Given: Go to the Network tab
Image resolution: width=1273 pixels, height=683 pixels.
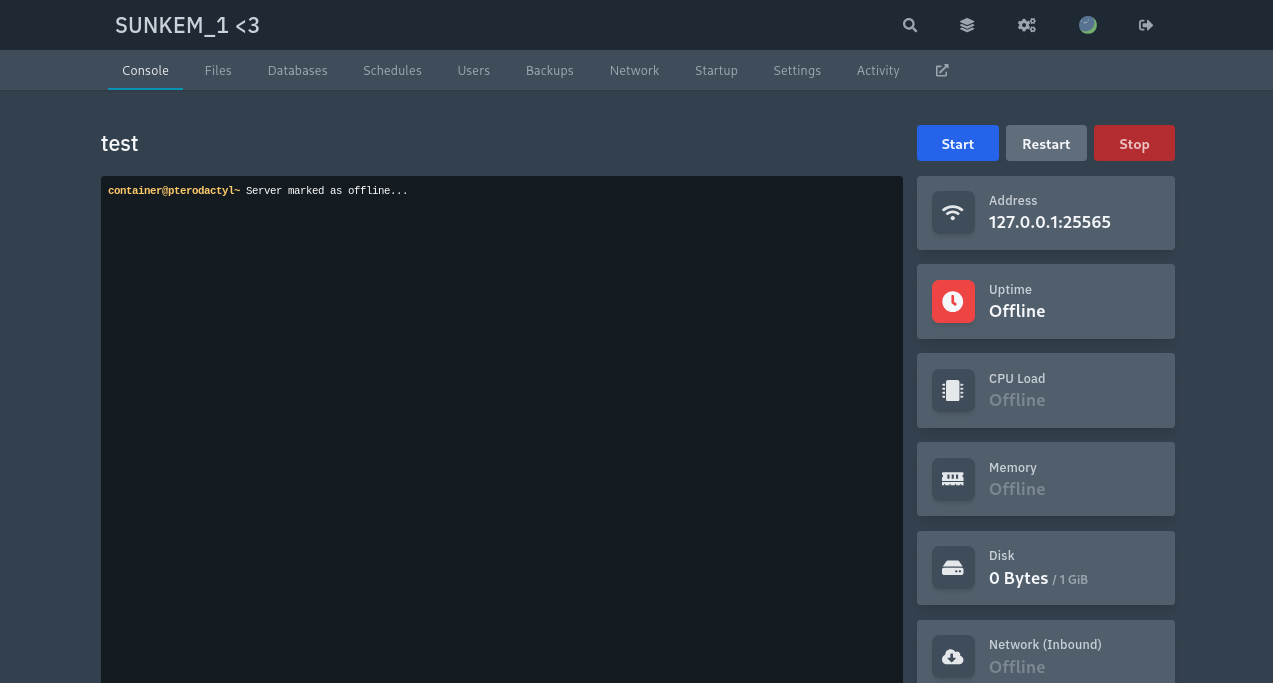Looking at the screenshot, I should 634,71.
